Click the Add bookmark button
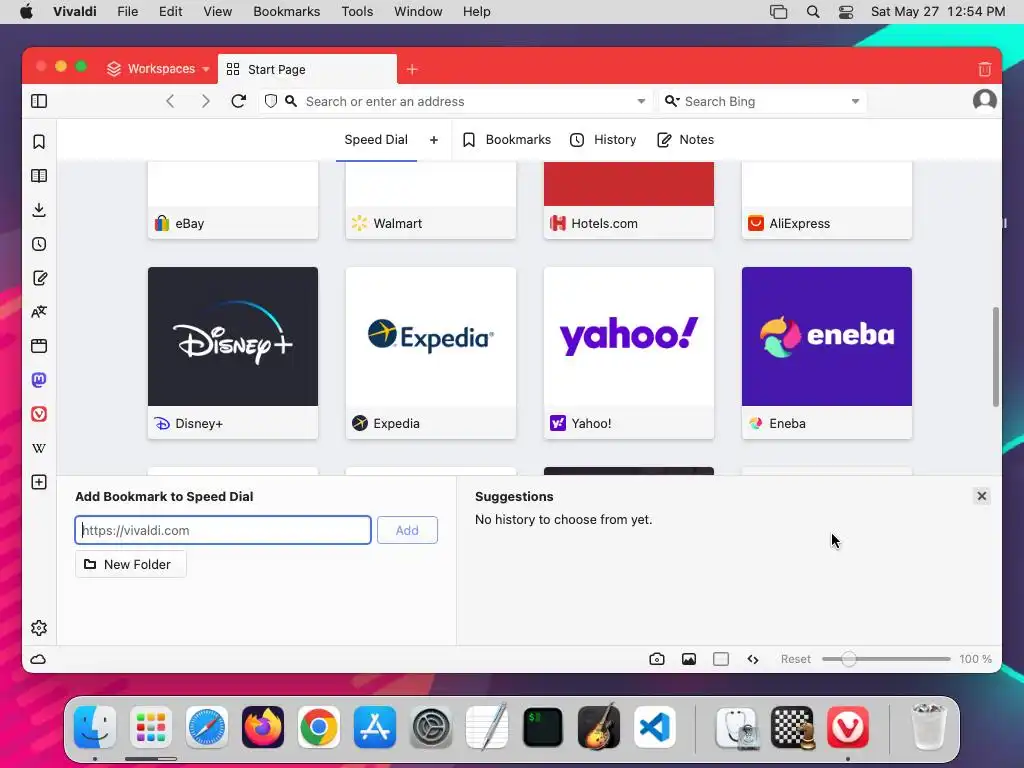 click(x=408, y=530)
